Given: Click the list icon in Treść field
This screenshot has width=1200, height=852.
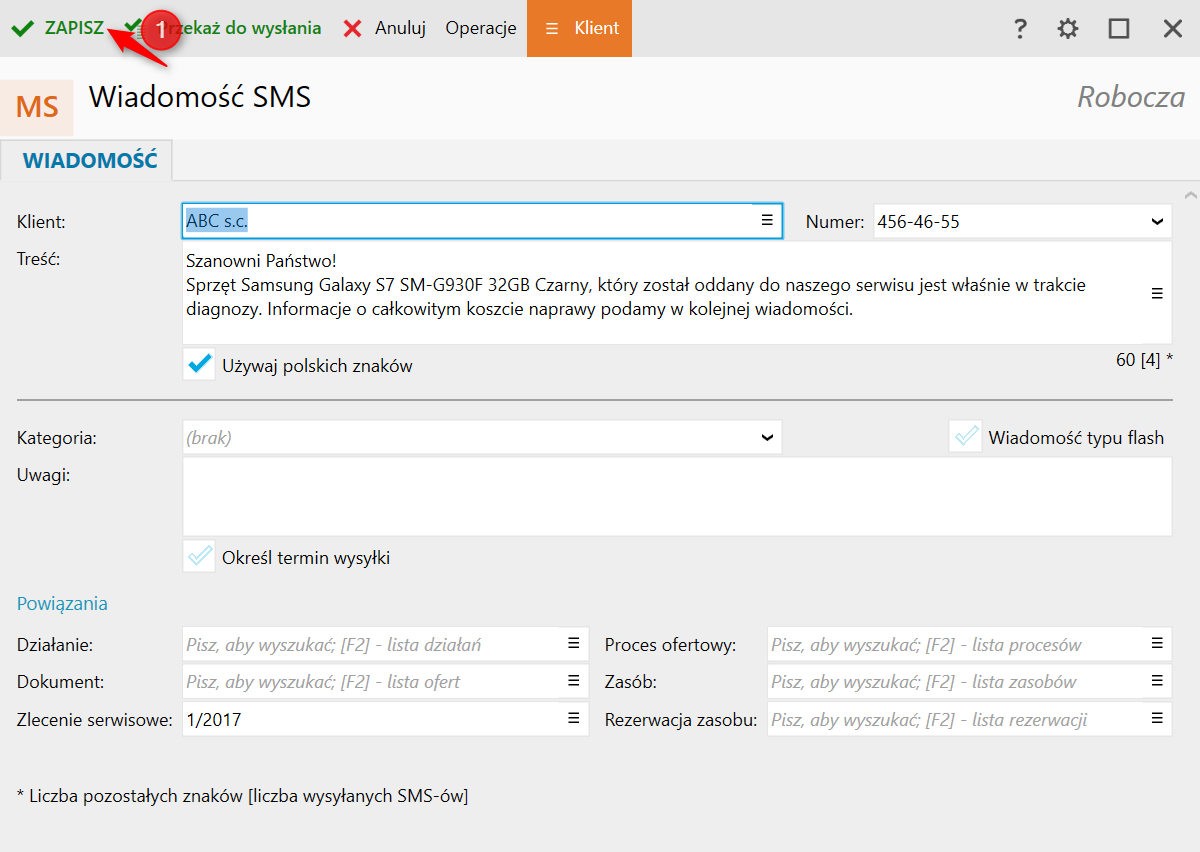Looking at the screenshot, I should tap(1157, 293).
